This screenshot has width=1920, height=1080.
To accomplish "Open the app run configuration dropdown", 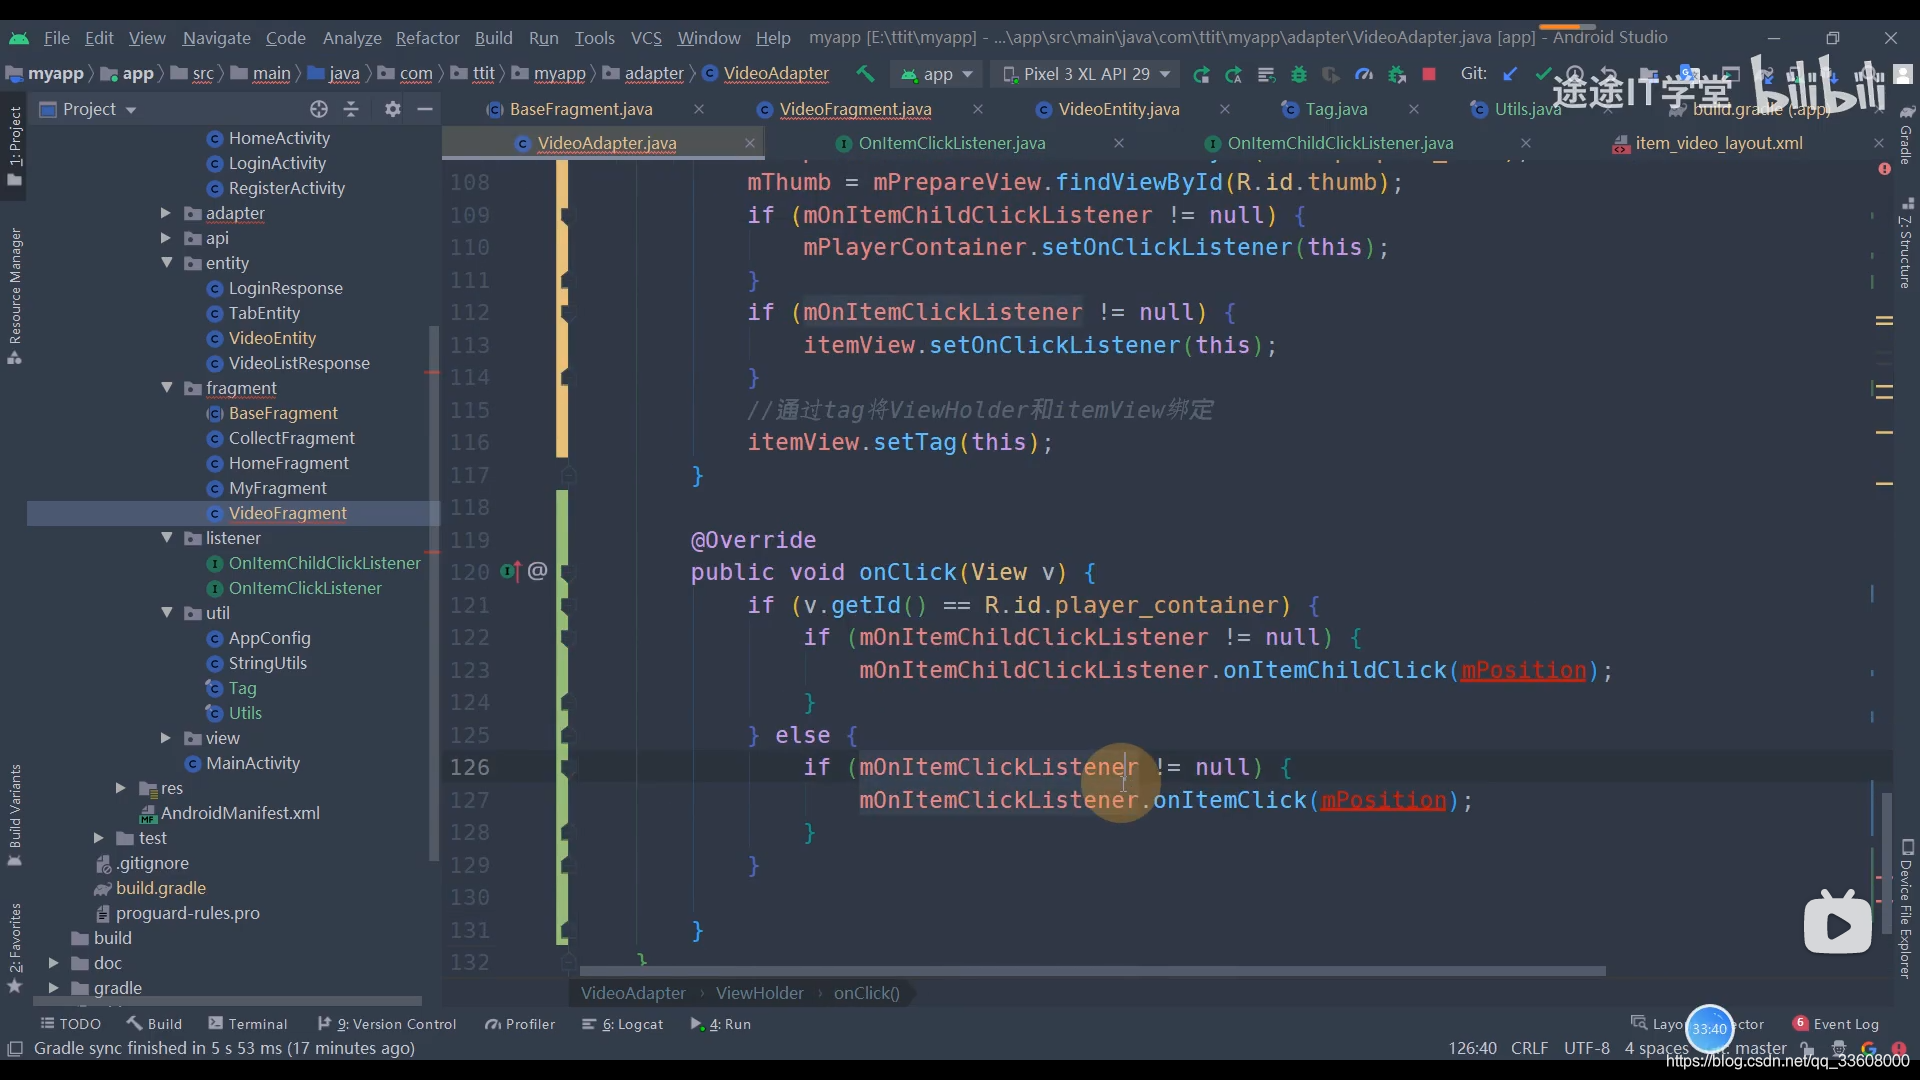I will [x=937, y=74].
